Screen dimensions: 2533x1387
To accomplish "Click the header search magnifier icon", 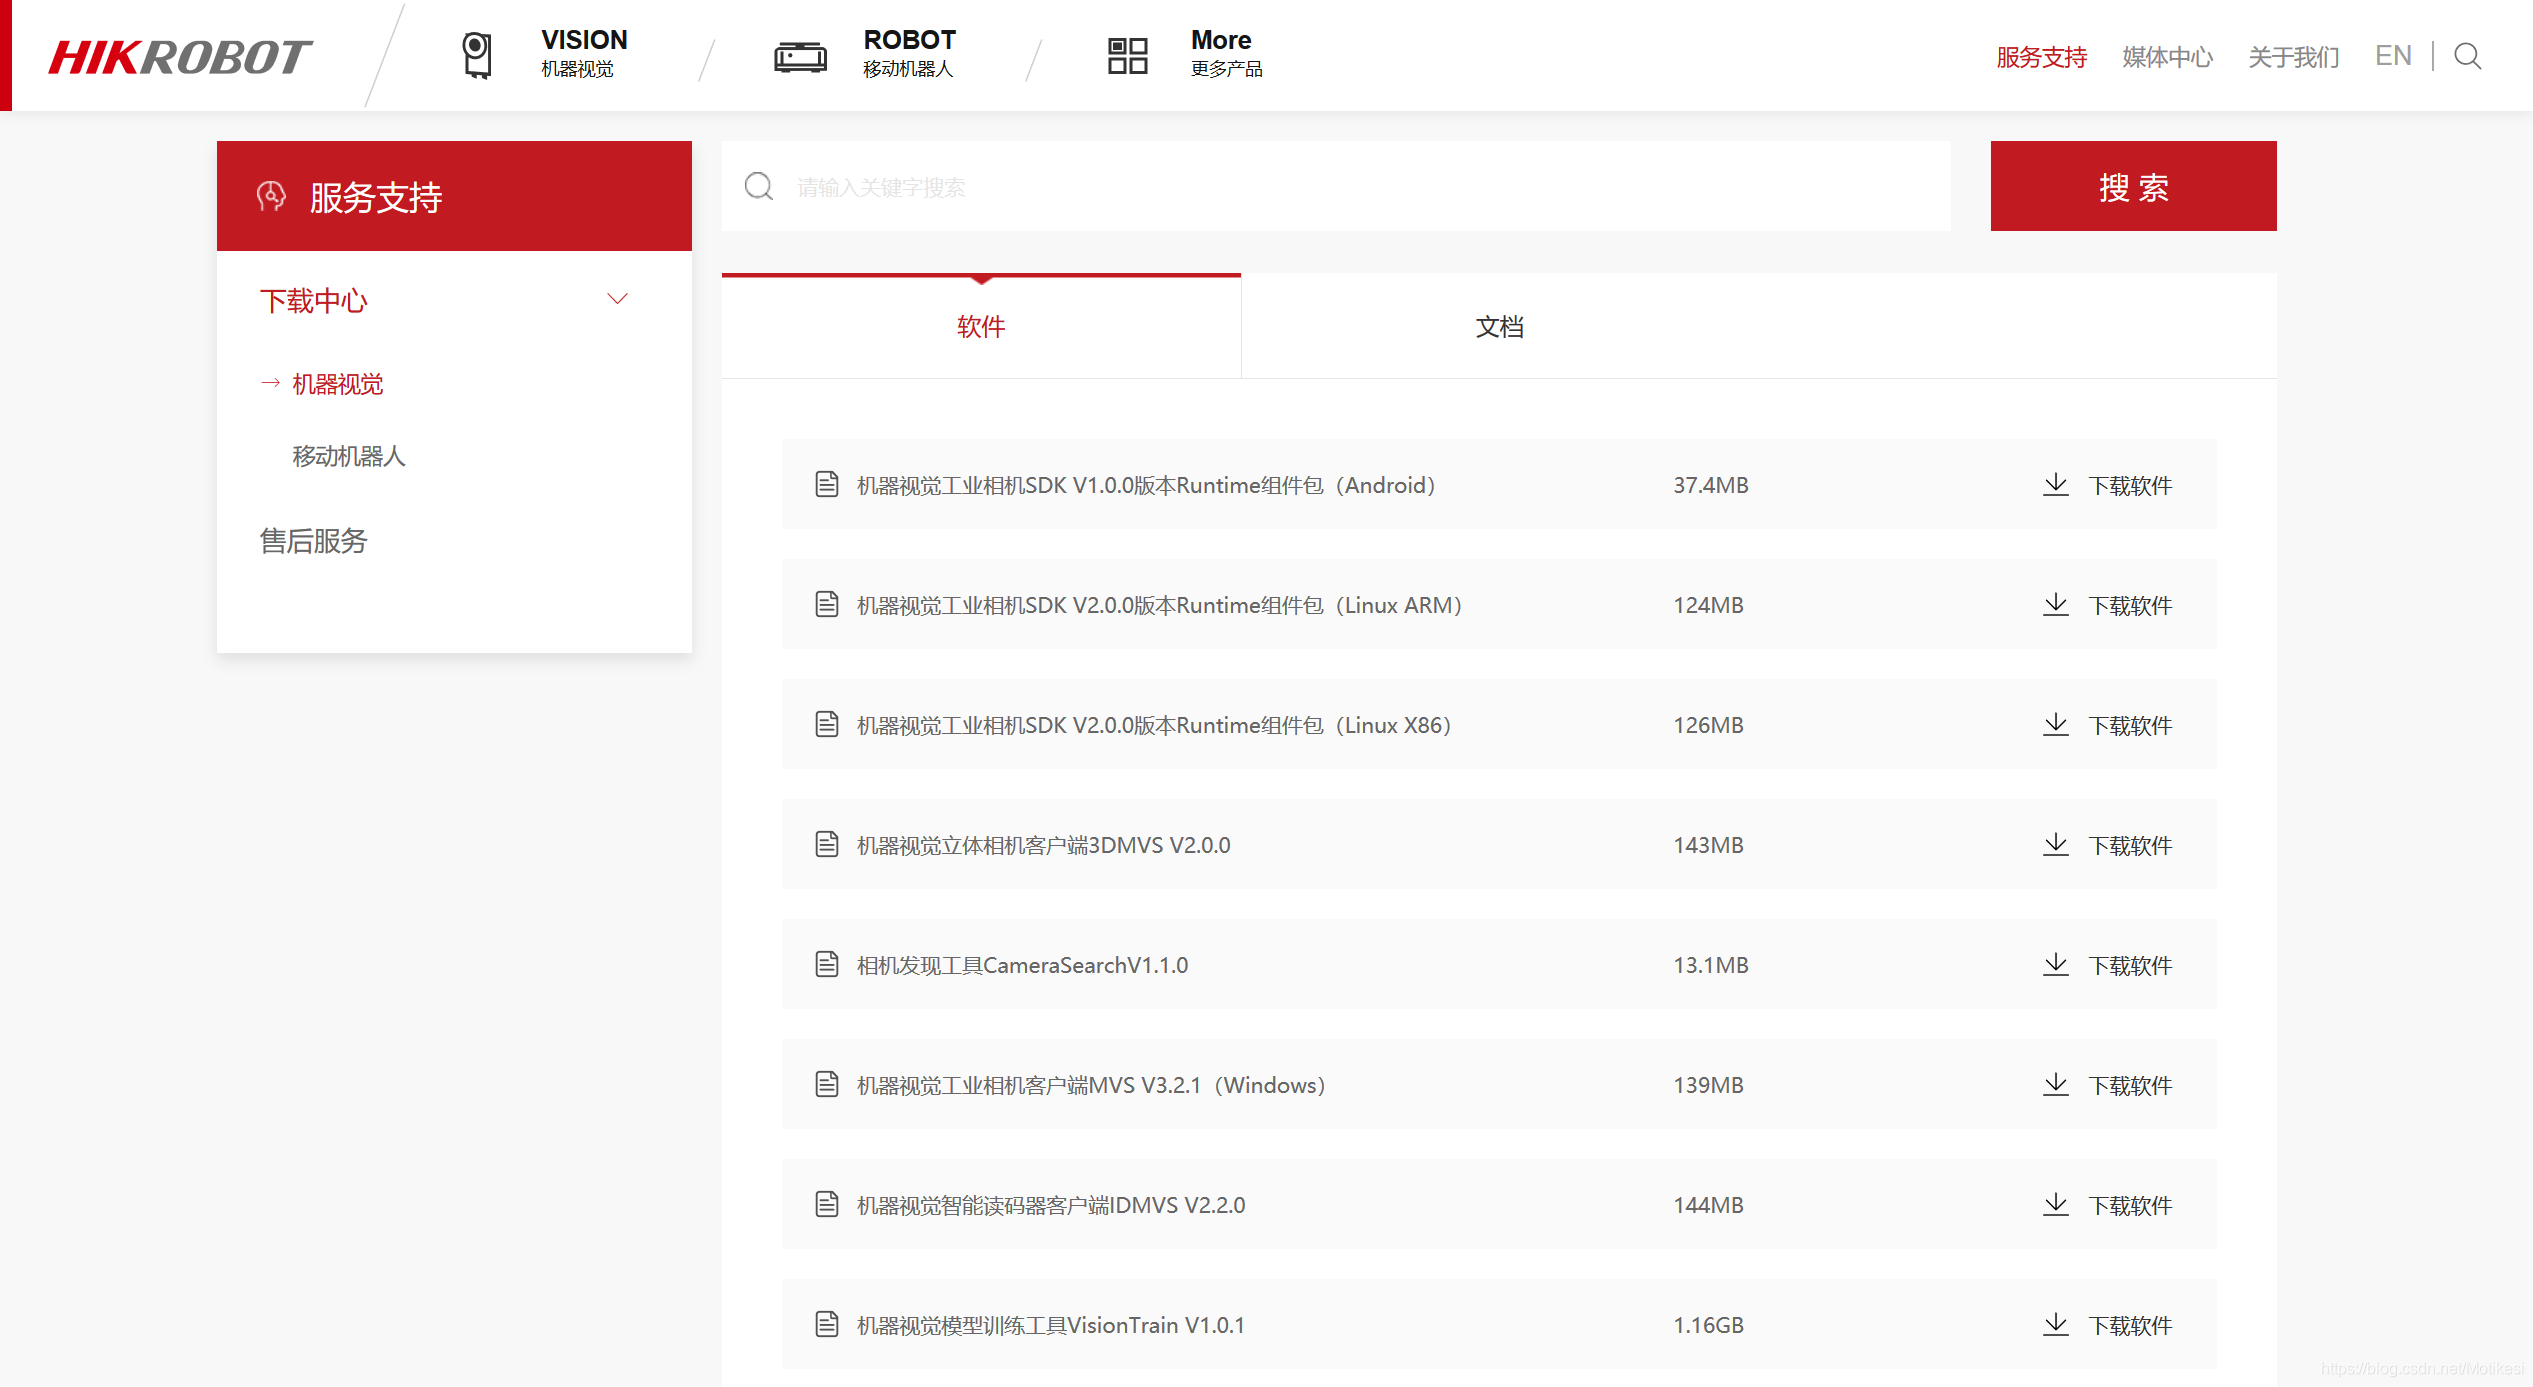I will click(2467, 56).
